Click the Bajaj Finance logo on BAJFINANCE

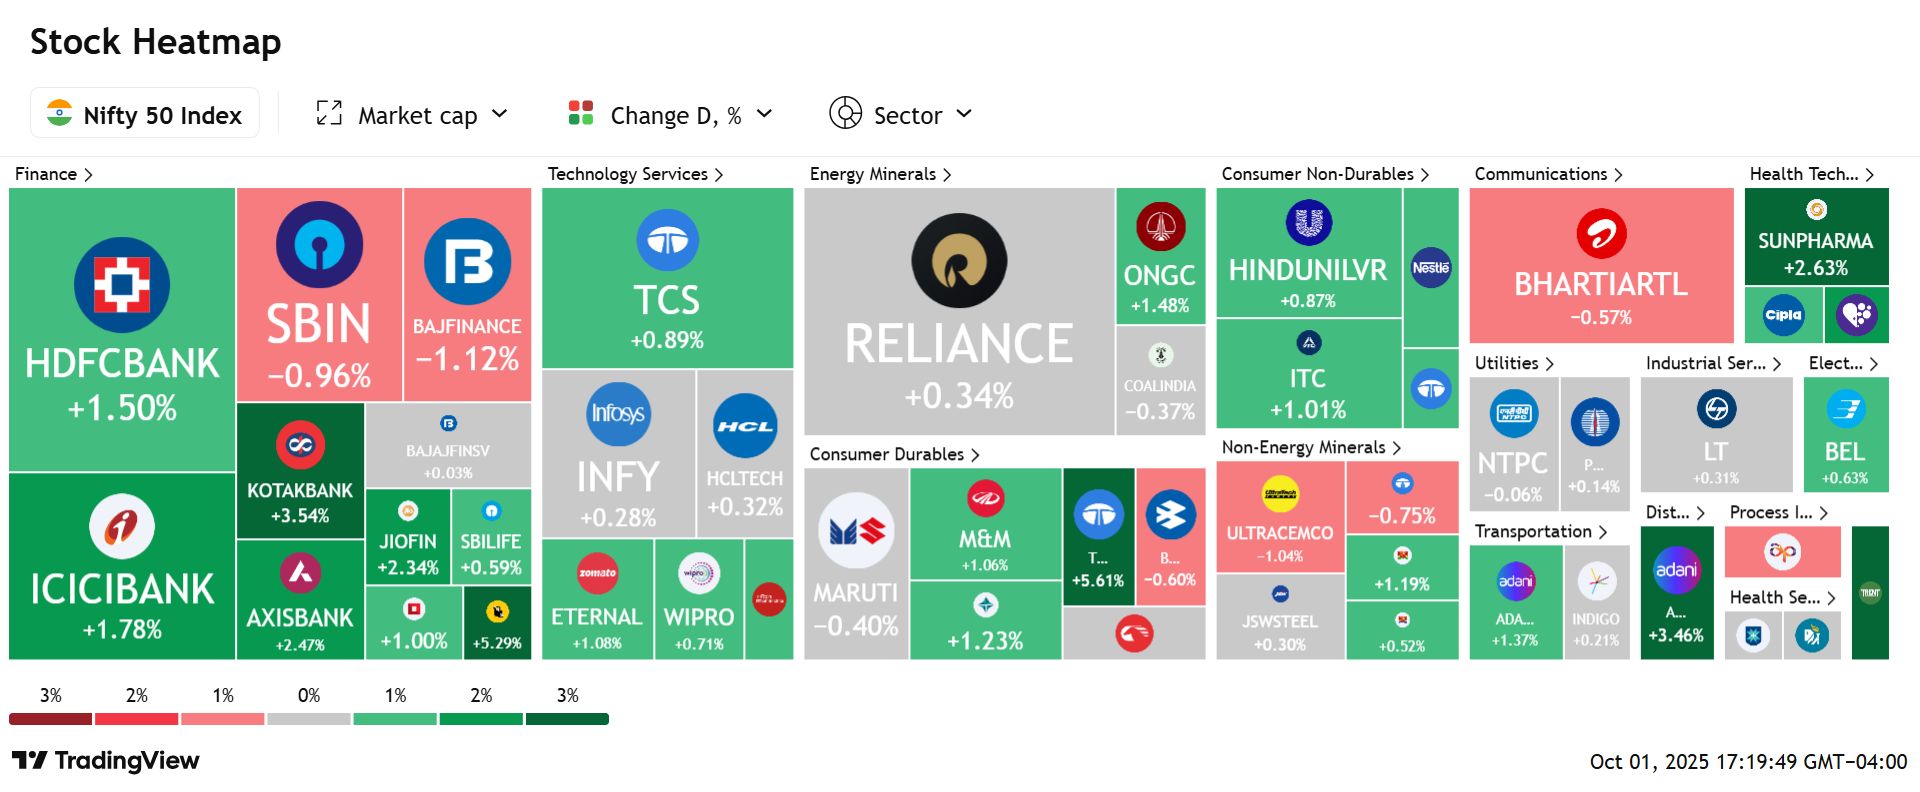tap(467, 262)
